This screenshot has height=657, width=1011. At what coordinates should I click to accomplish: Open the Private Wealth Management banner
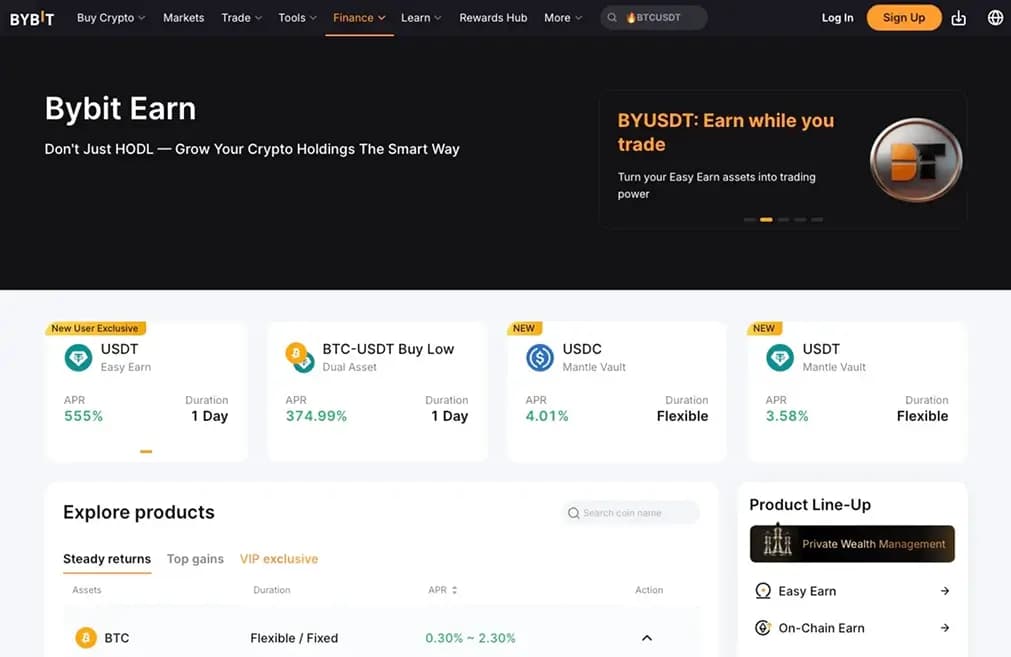tap(852, 544)
